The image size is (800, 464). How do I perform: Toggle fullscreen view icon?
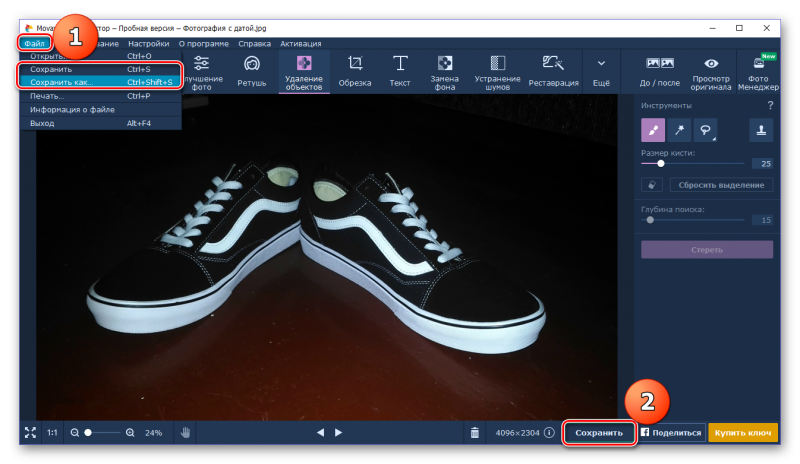point(29,433)
